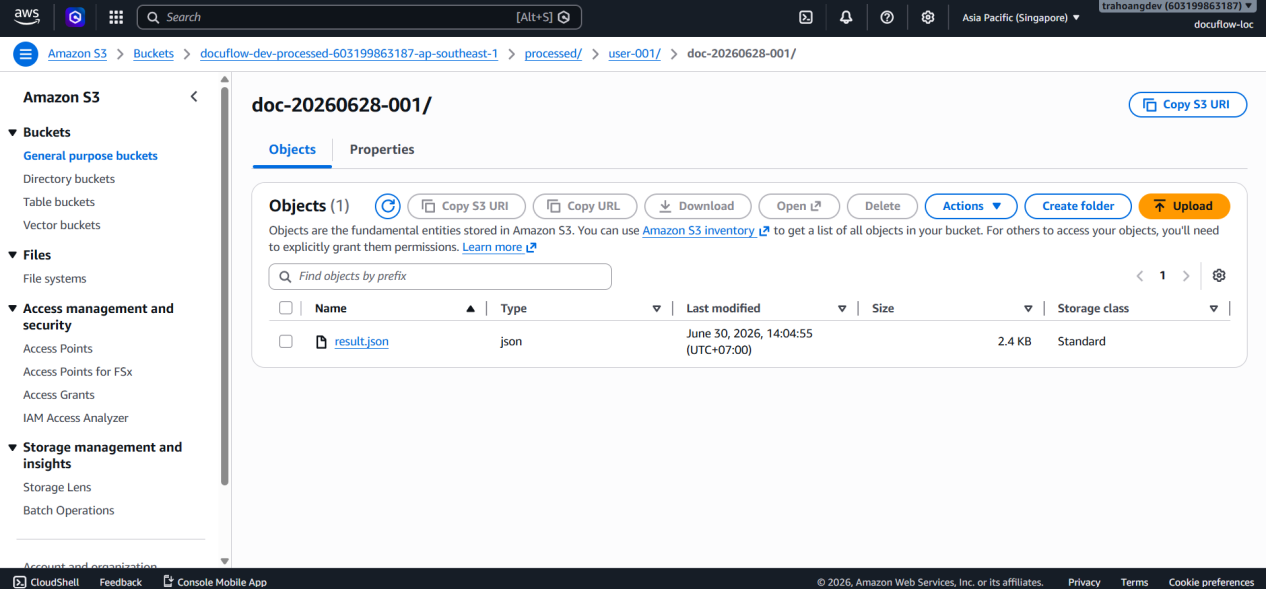Switch to the Objects tab
Screen dimensions: 1266x589
tap(292, 149)
